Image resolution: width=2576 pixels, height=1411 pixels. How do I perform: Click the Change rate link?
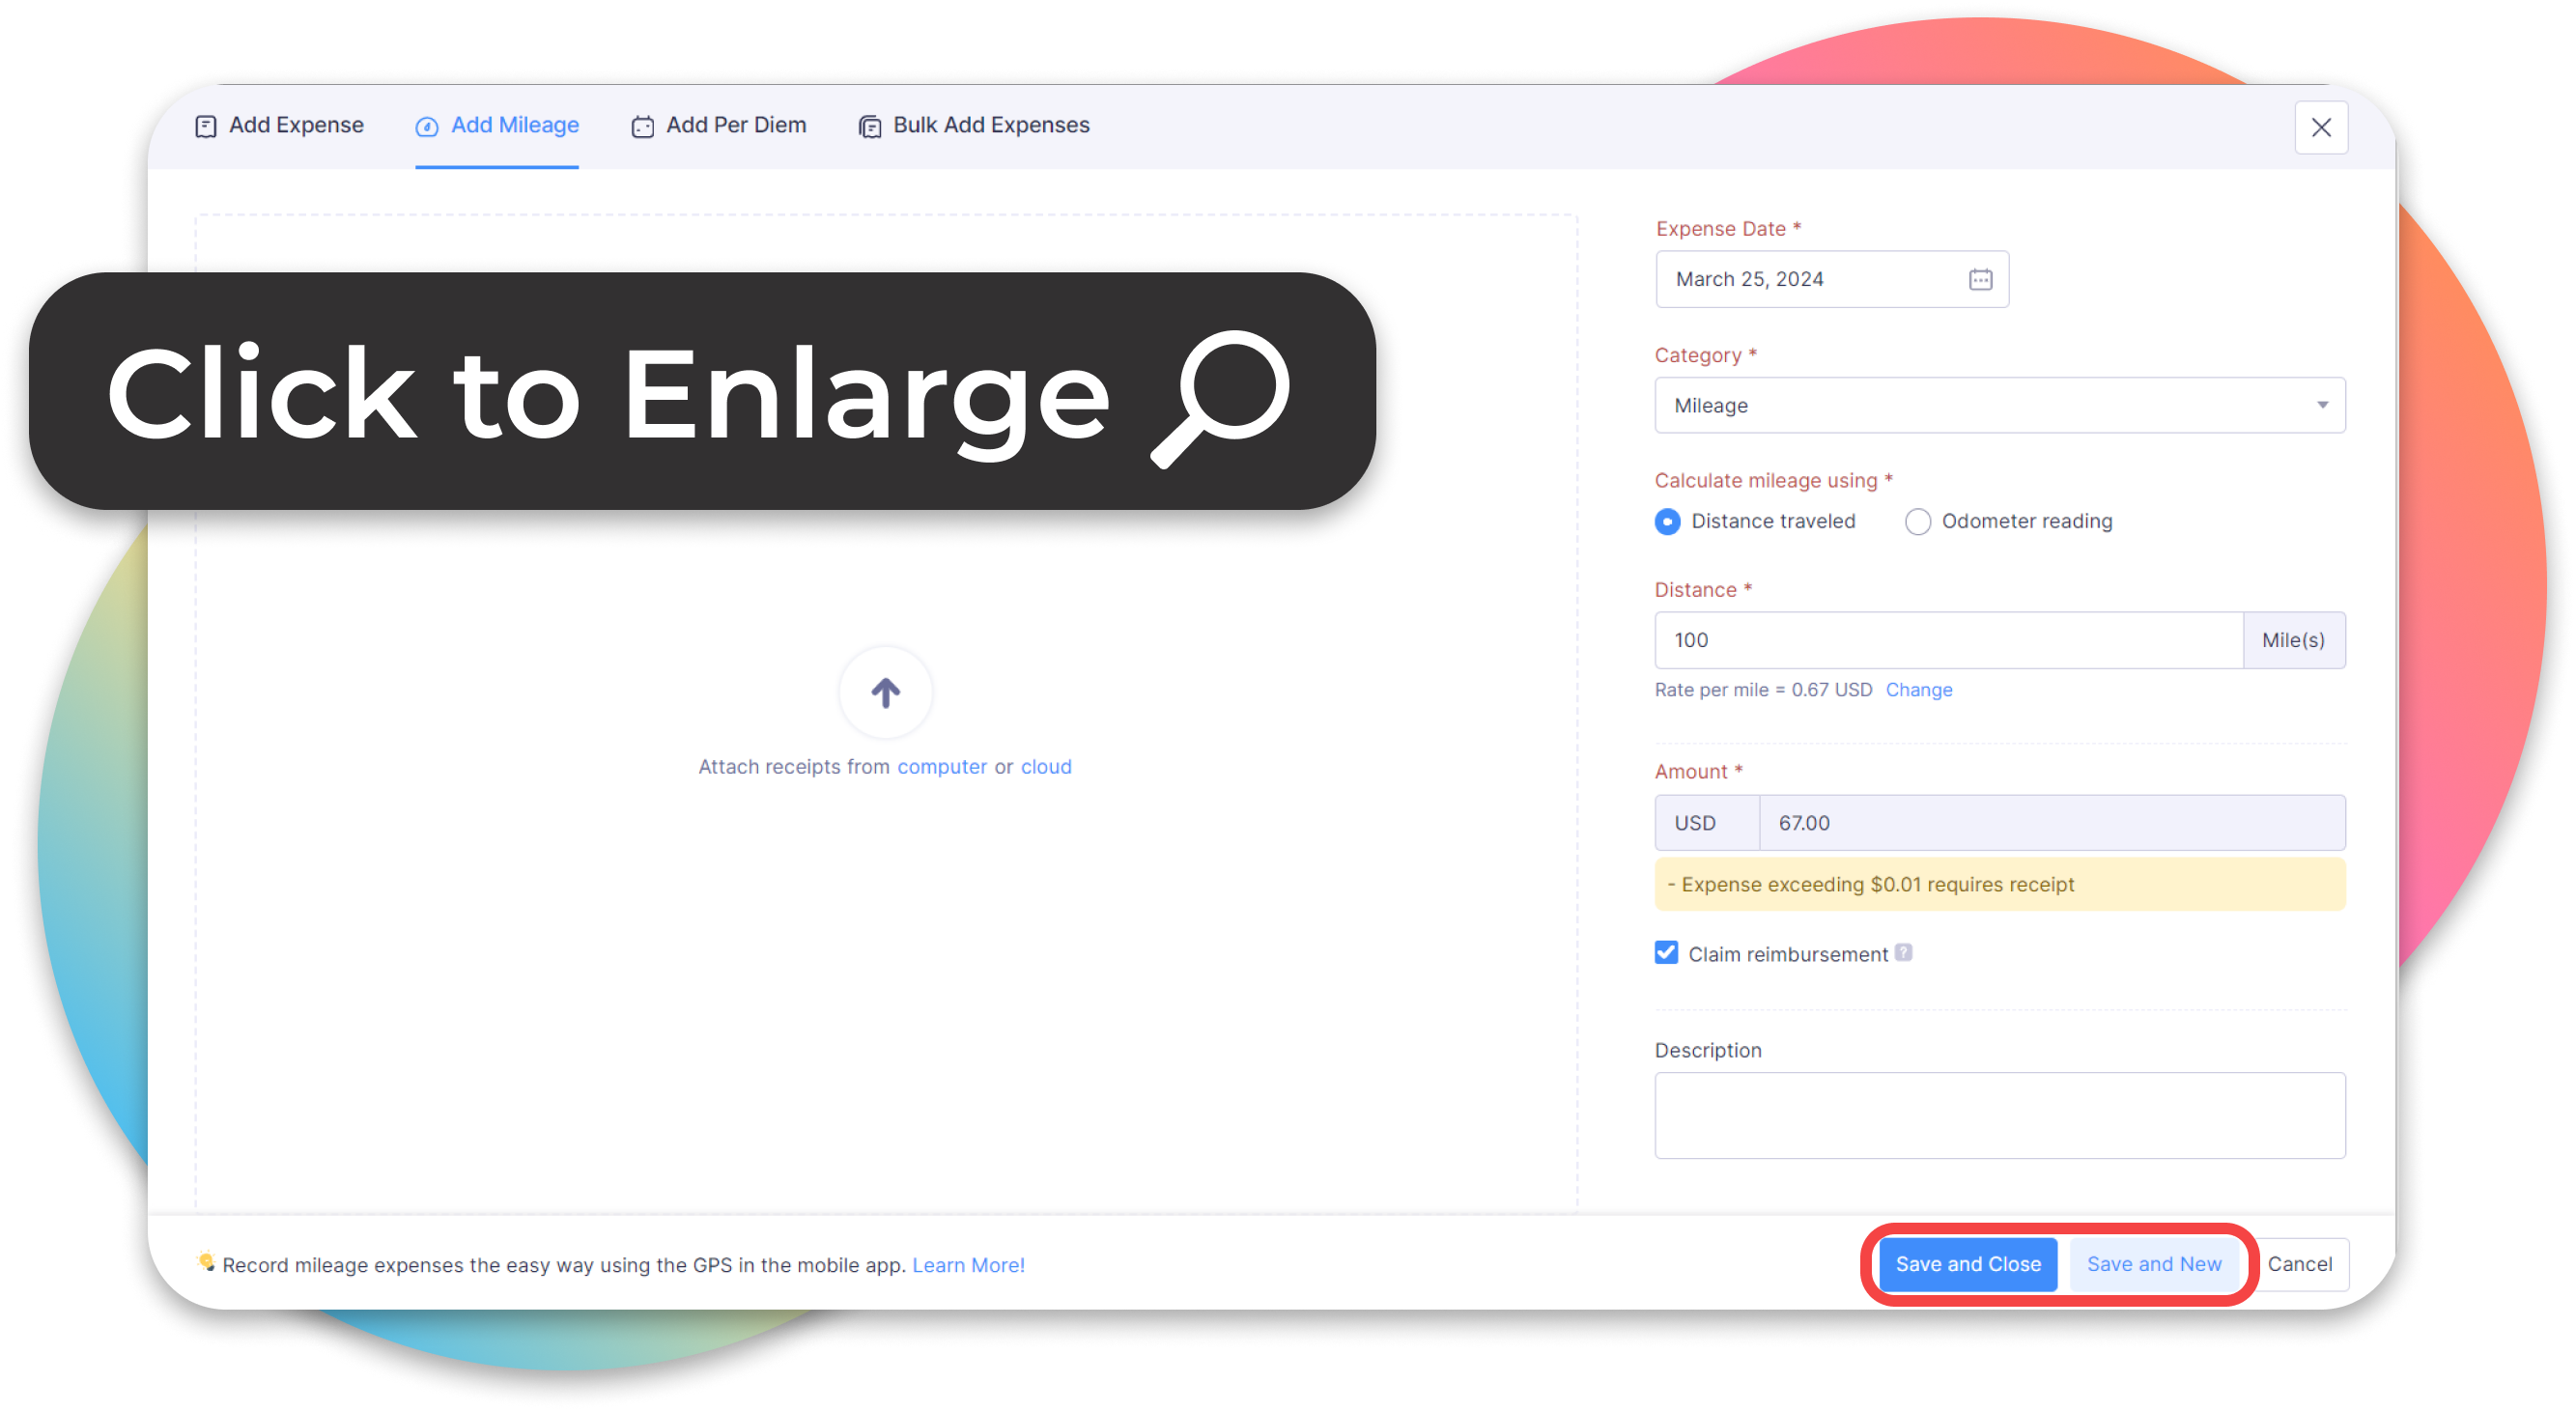tap(1918, 690)
